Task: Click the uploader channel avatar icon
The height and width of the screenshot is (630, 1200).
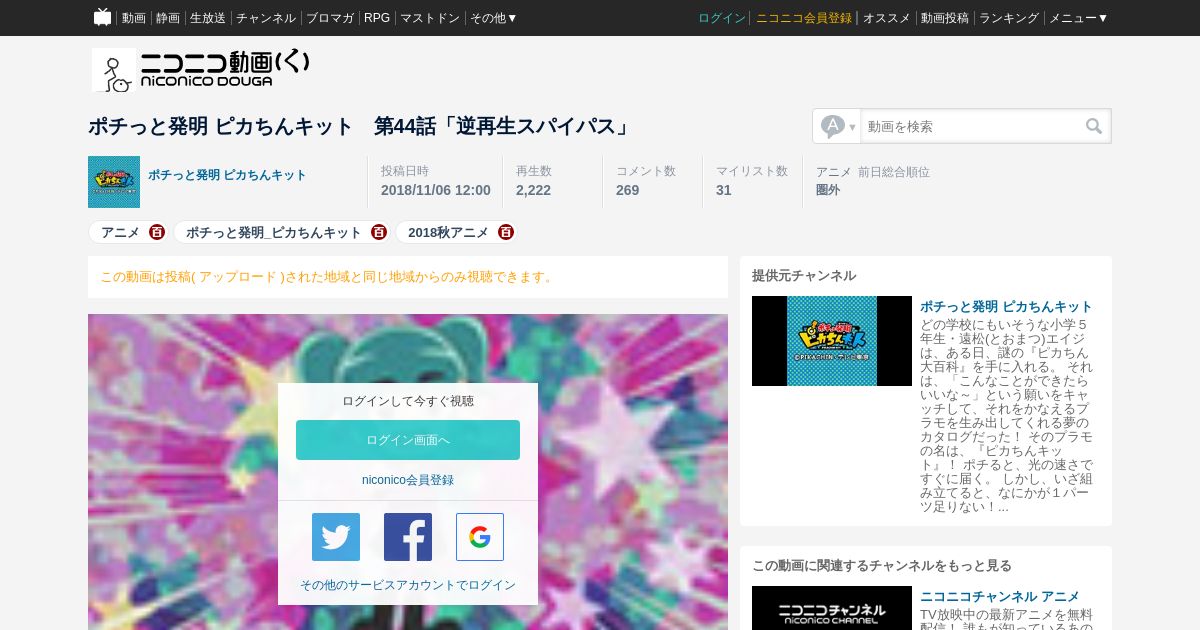Action: coord(114,182)
